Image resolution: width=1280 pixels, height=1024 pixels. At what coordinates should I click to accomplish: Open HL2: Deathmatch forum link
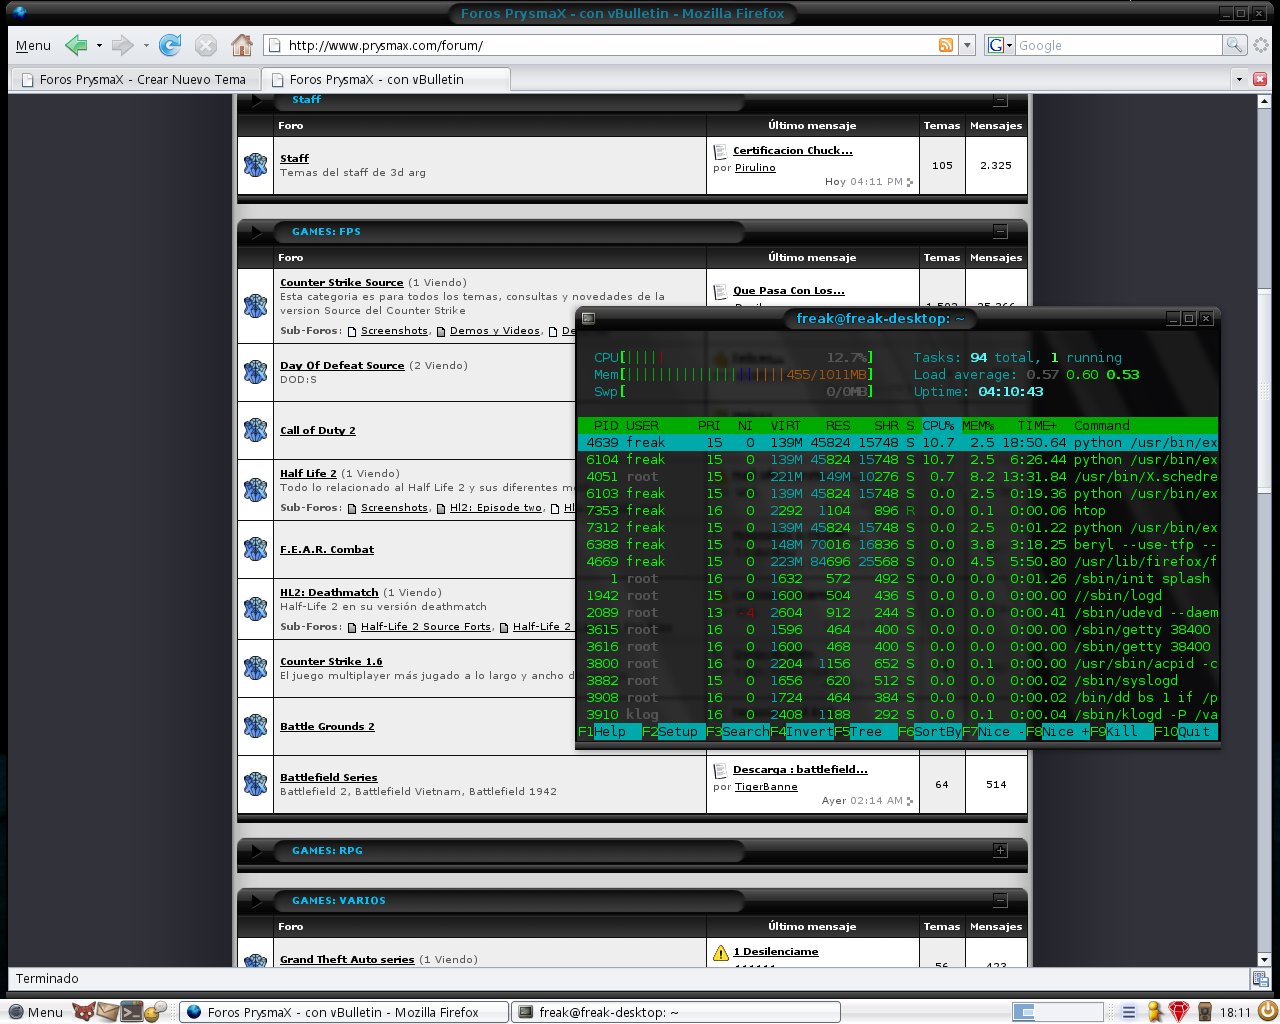point(329,592)
